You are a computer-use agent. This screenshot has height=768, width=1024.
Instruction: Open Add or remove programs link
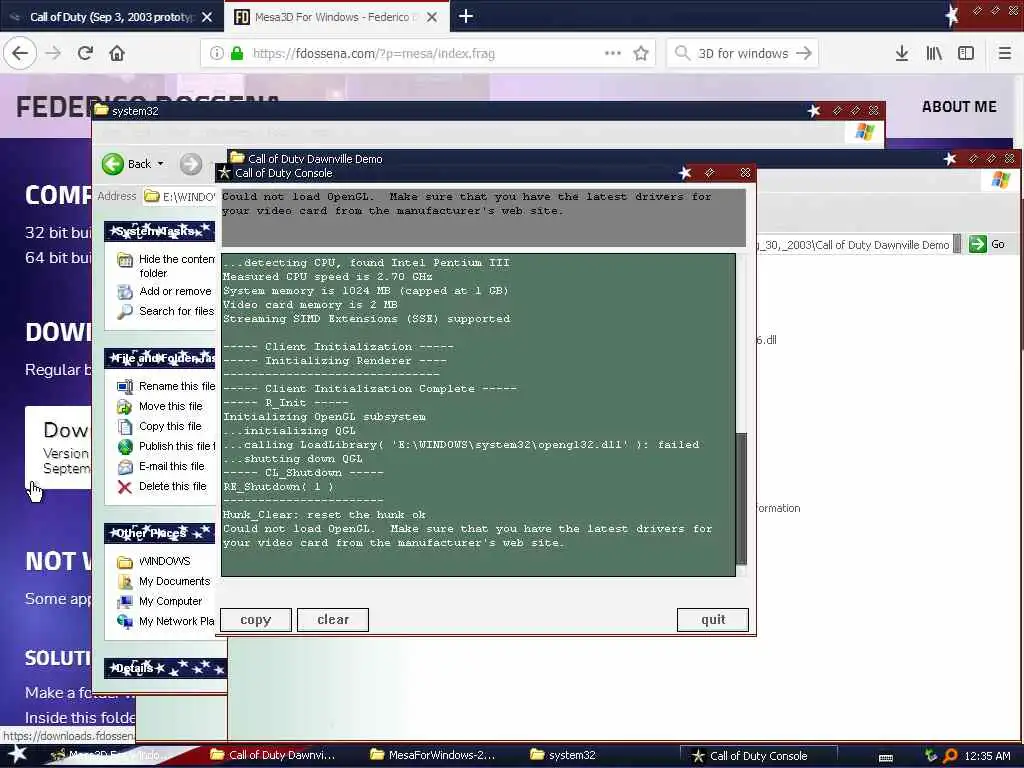tap(165, 291)
